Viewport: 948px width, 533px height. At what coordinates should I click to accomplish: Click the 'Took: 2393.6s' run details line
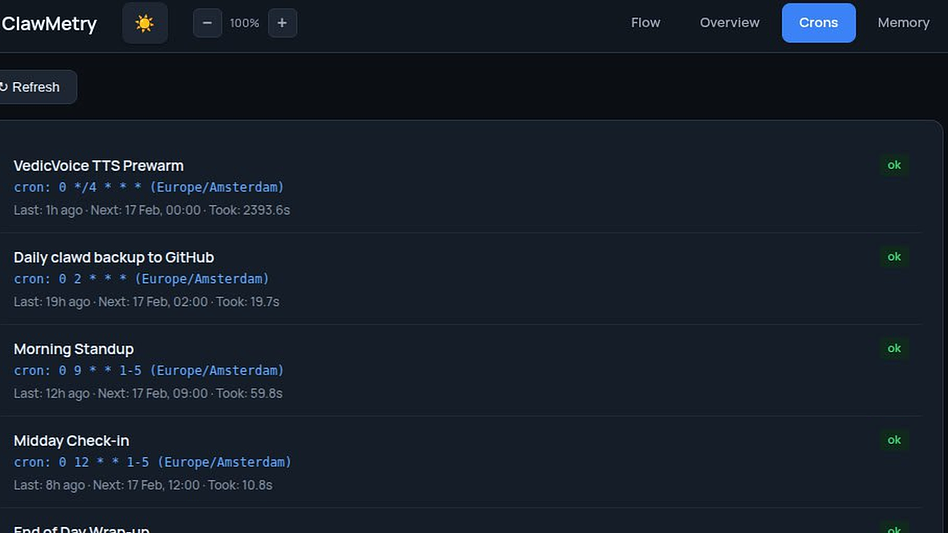(x=152, y=210)
